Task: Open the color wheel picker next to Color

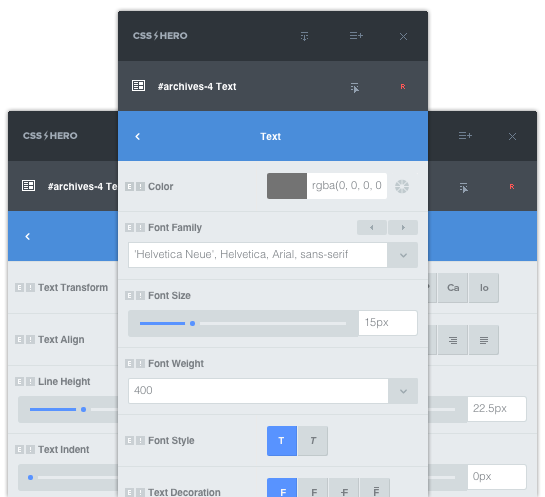Action: [x=402, y=186]
